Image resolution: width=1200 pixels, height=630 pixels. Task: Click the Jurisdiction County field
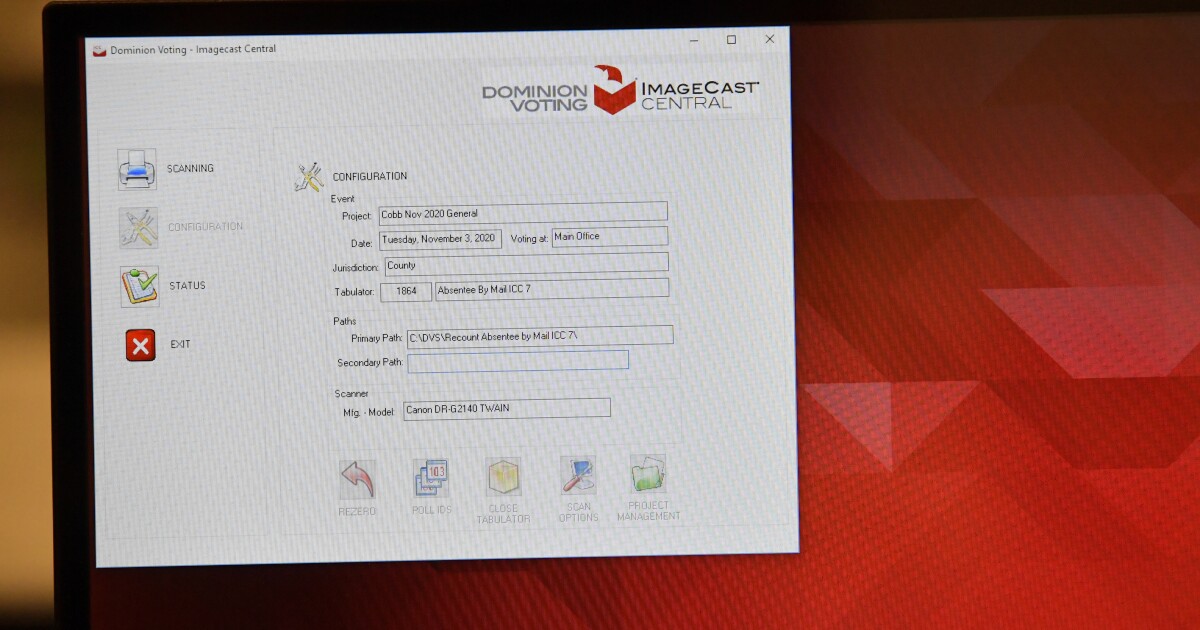pyautogui.click(x=526, y=264)
